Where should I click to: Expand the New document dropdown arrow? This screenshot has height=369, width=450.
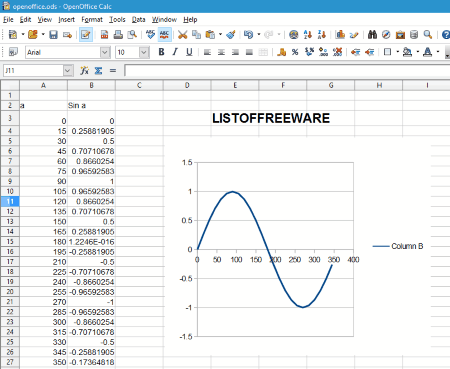23,34
